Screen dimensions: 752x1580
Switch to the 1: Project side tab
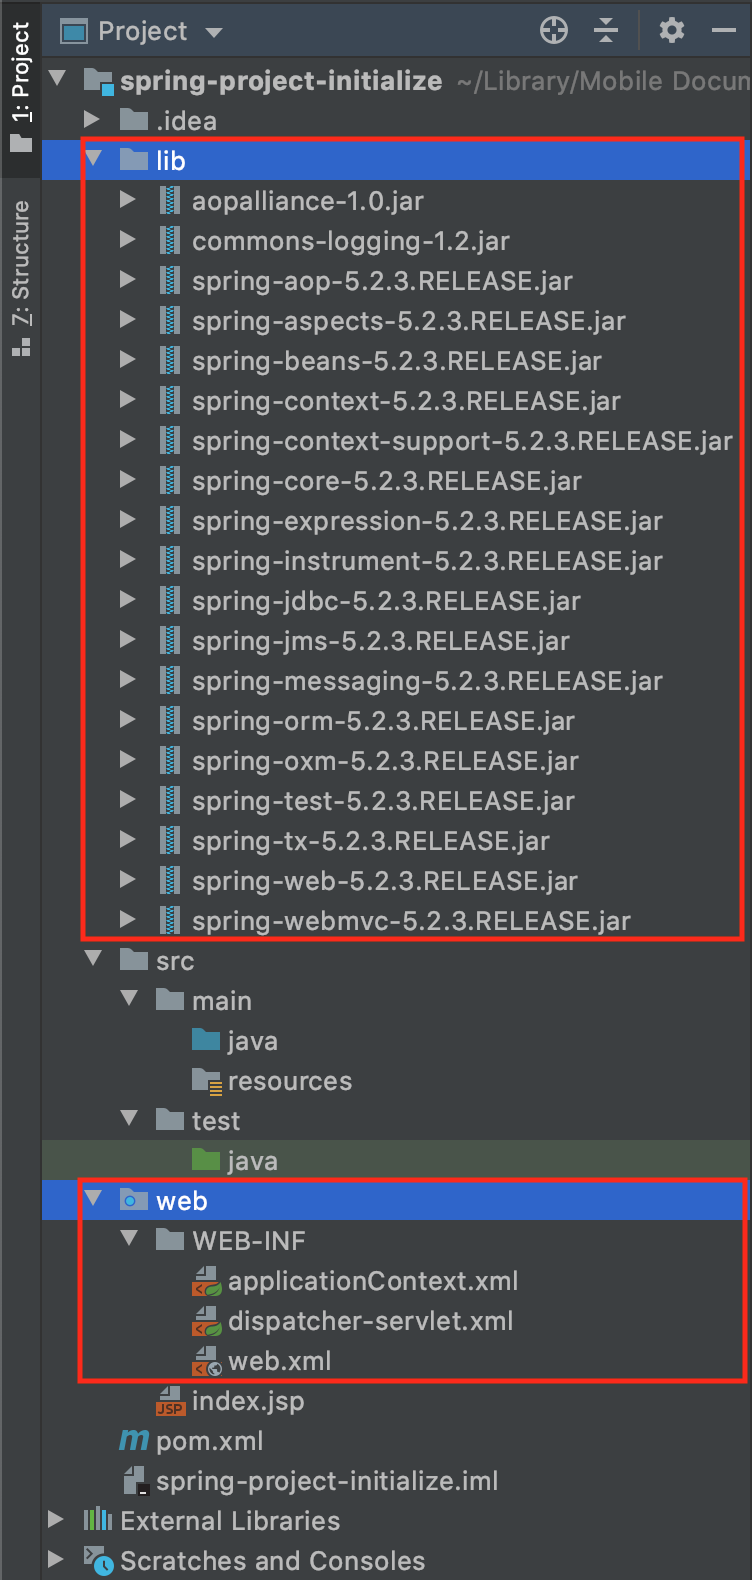point(21,88)
